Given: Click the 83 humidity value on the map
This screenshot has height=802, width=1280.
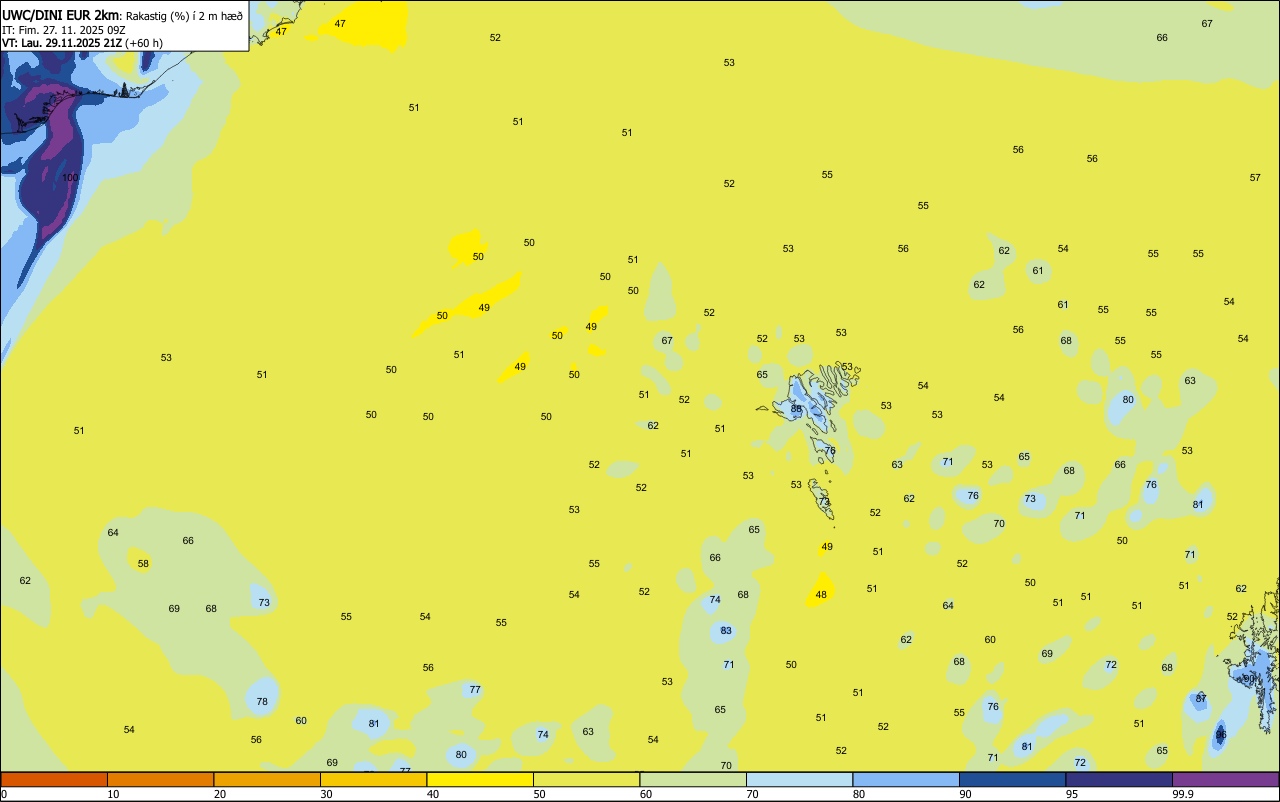Looking at the screenshot, I should (726, 630).
